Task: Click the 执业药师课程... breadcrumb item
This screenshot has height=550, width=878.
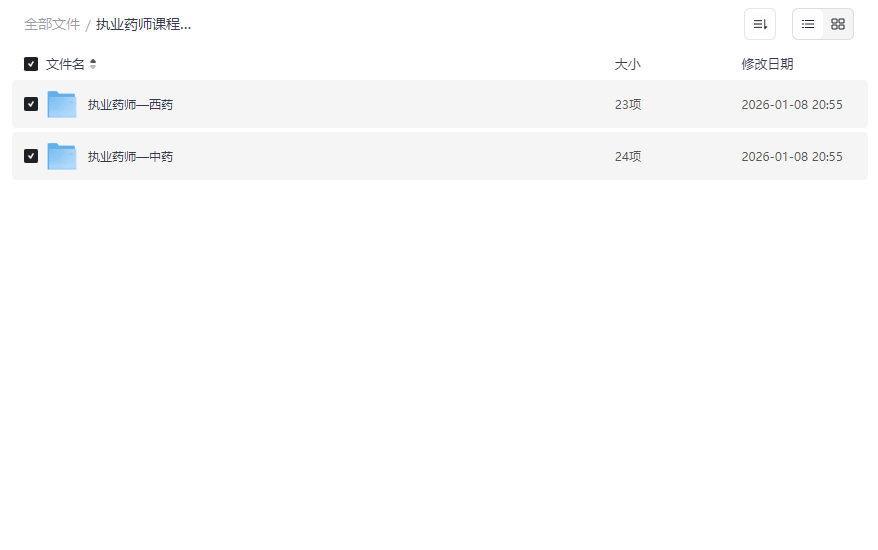Action: [143, 24]
